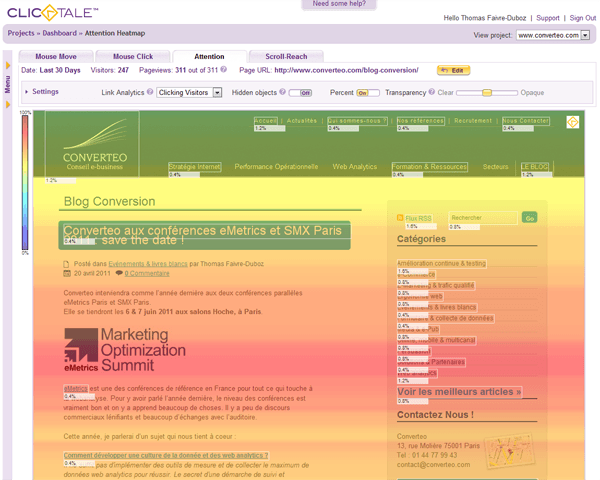Toggle Hidden objects switch

point(300,93)
